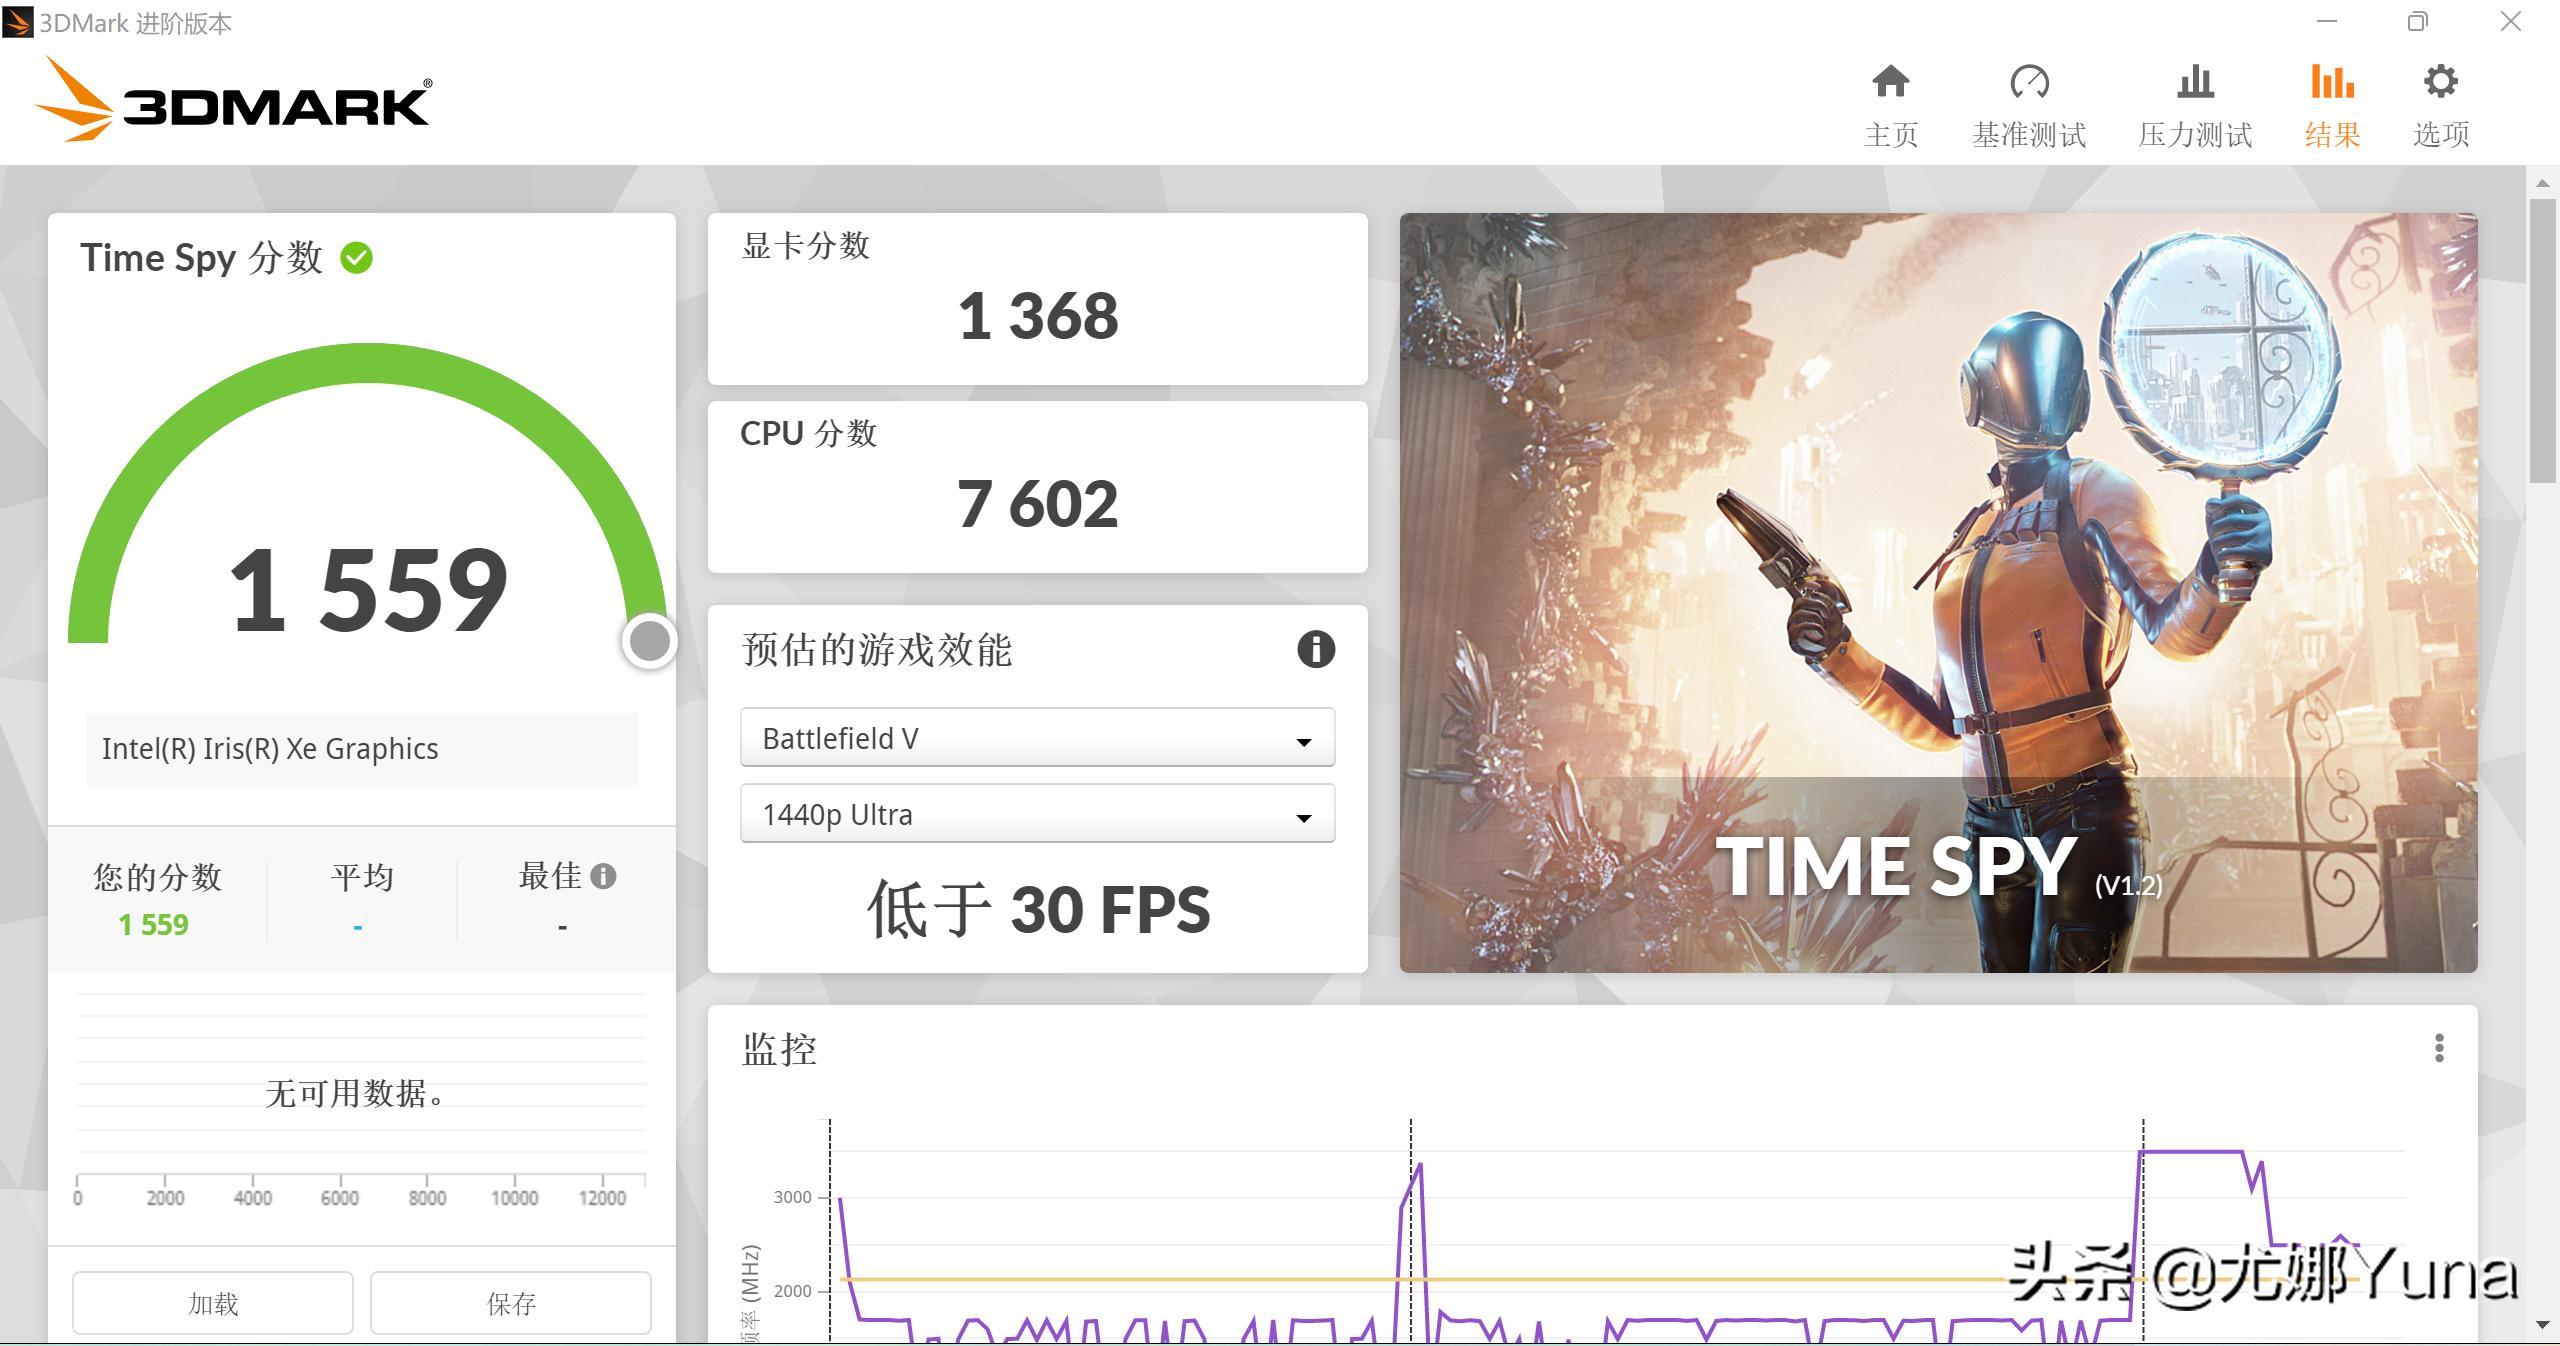Open 压力测试 stress test icon
The height and width of the screenshot is (1346, 2560).
coord(2195,82)
